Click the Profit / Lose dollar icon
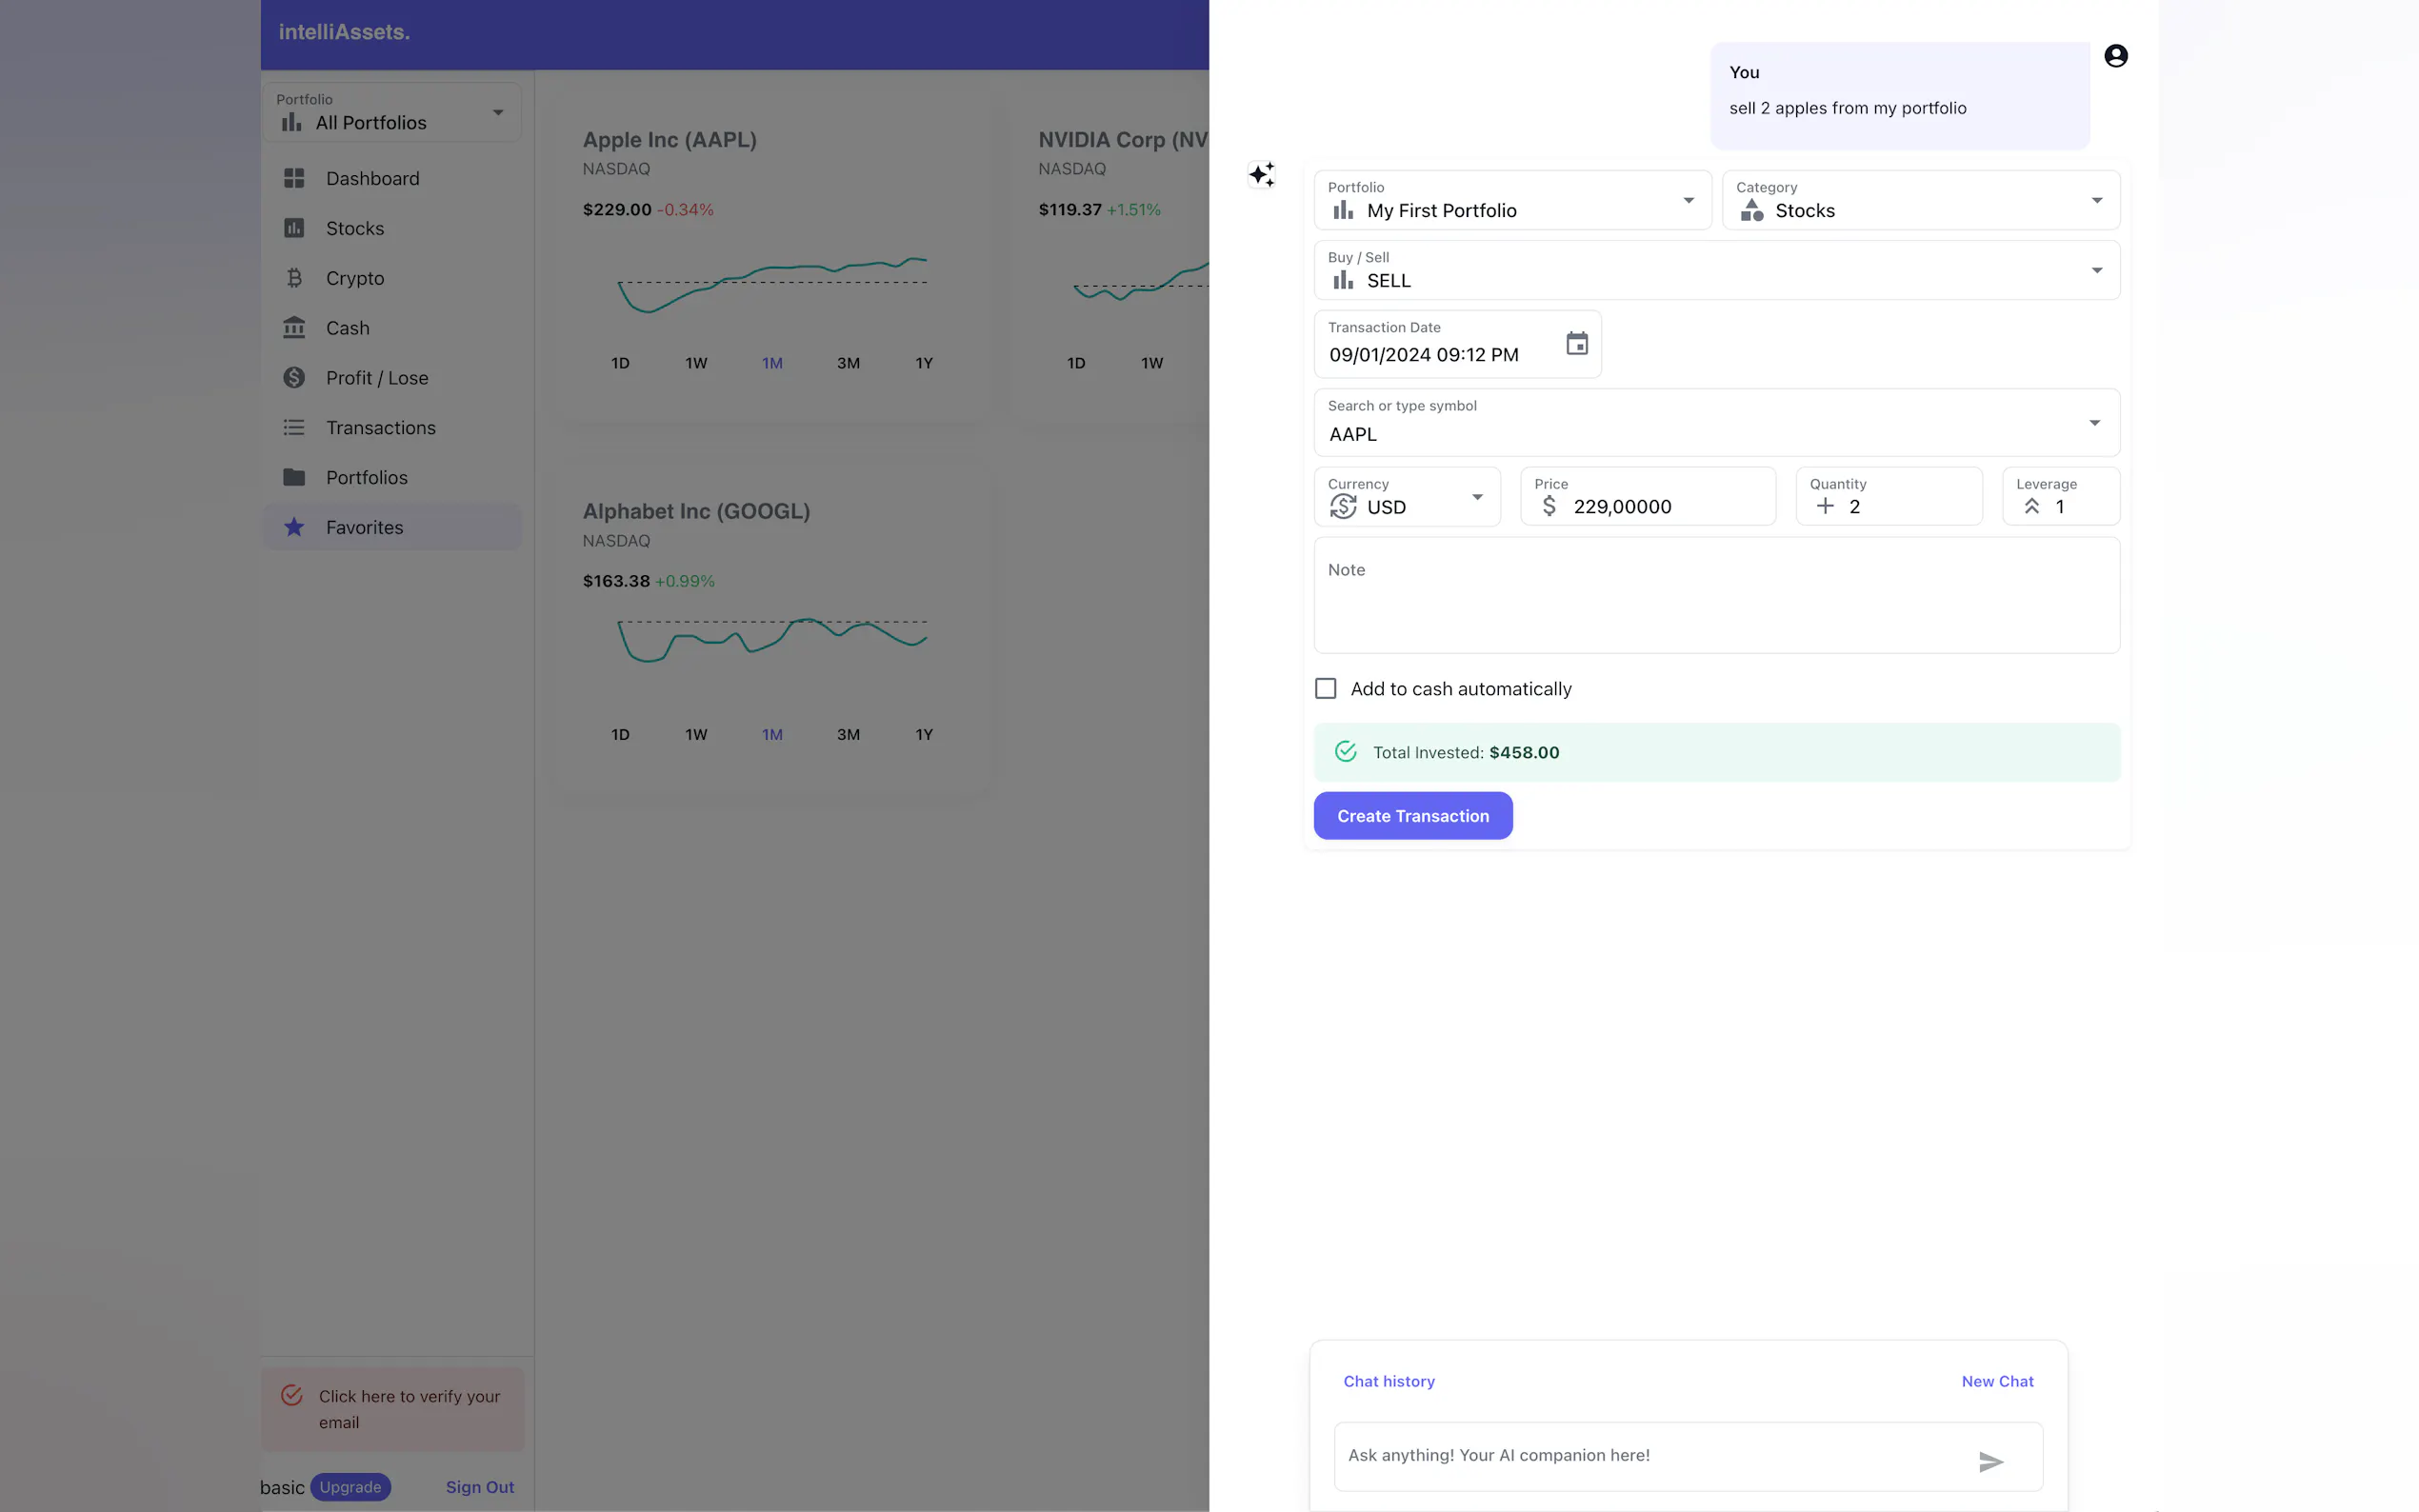The height and width of the screenshot is (1512, 2419). coord(294,378)
